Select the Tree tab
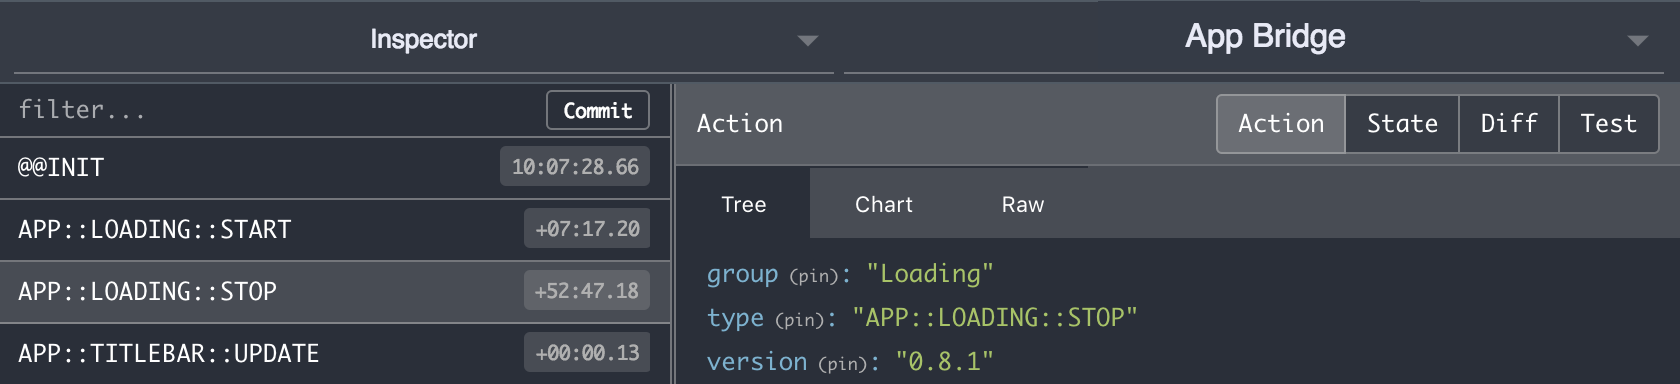Image resolution: width=1680 pixels, height=384 pixels. tap(744, 204)
